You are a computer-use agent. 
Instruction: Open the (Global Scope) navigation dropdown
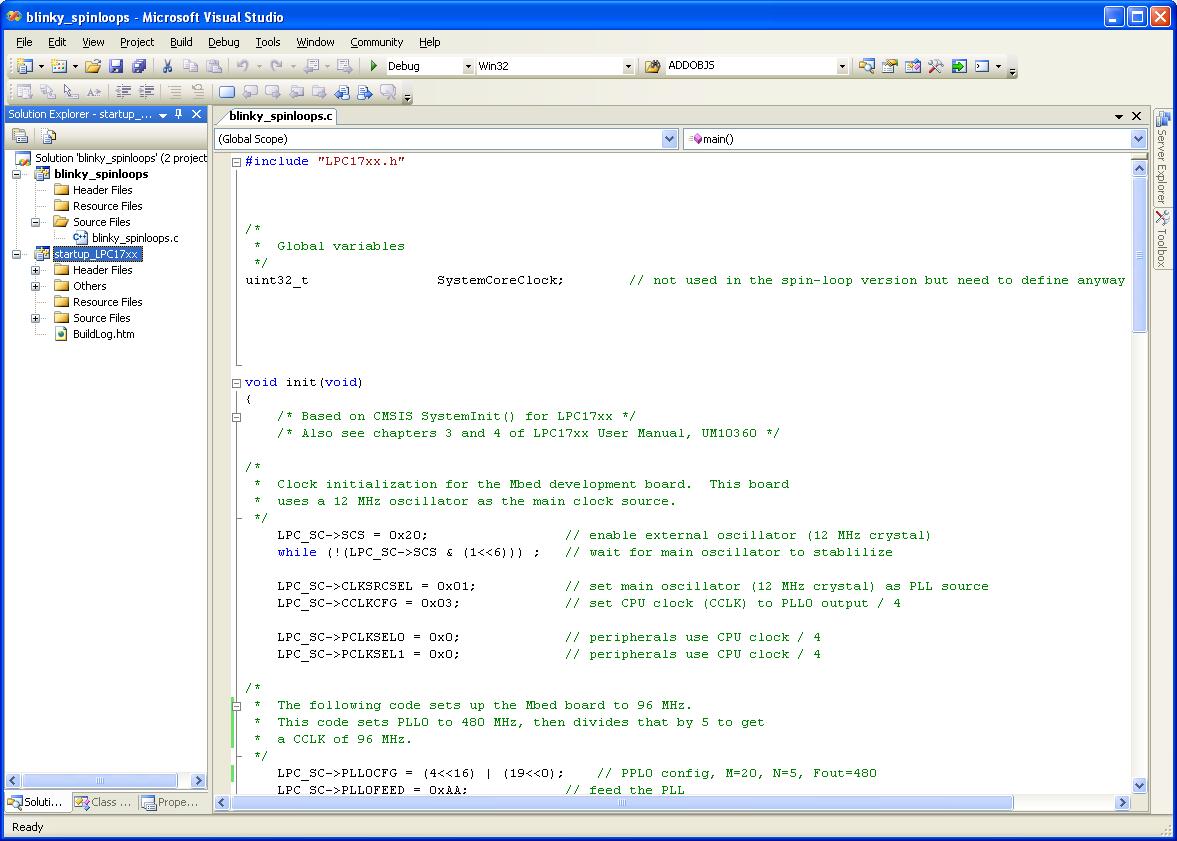tap(670, 138)
